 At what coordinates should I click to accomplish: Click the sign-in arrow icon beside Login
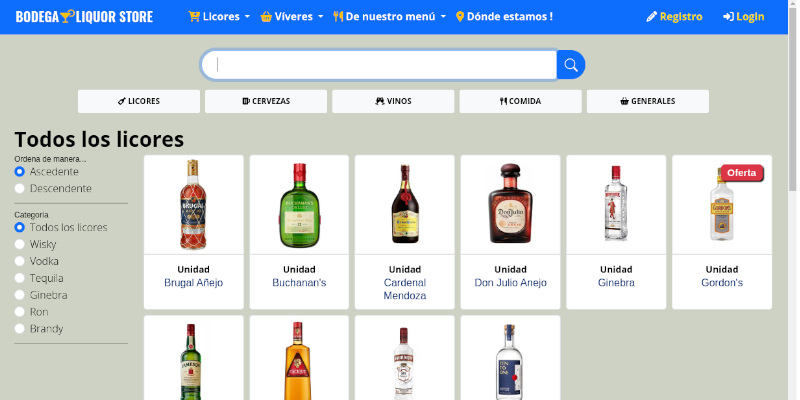pyautogui.click(x=728, y=17)
